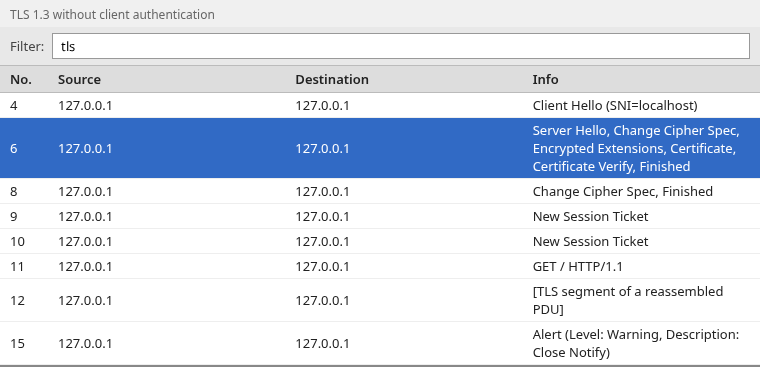Click the title TLS 1.3 without client authentication
760x367 pixels.
pyautogui.click(x=112, y=15)
